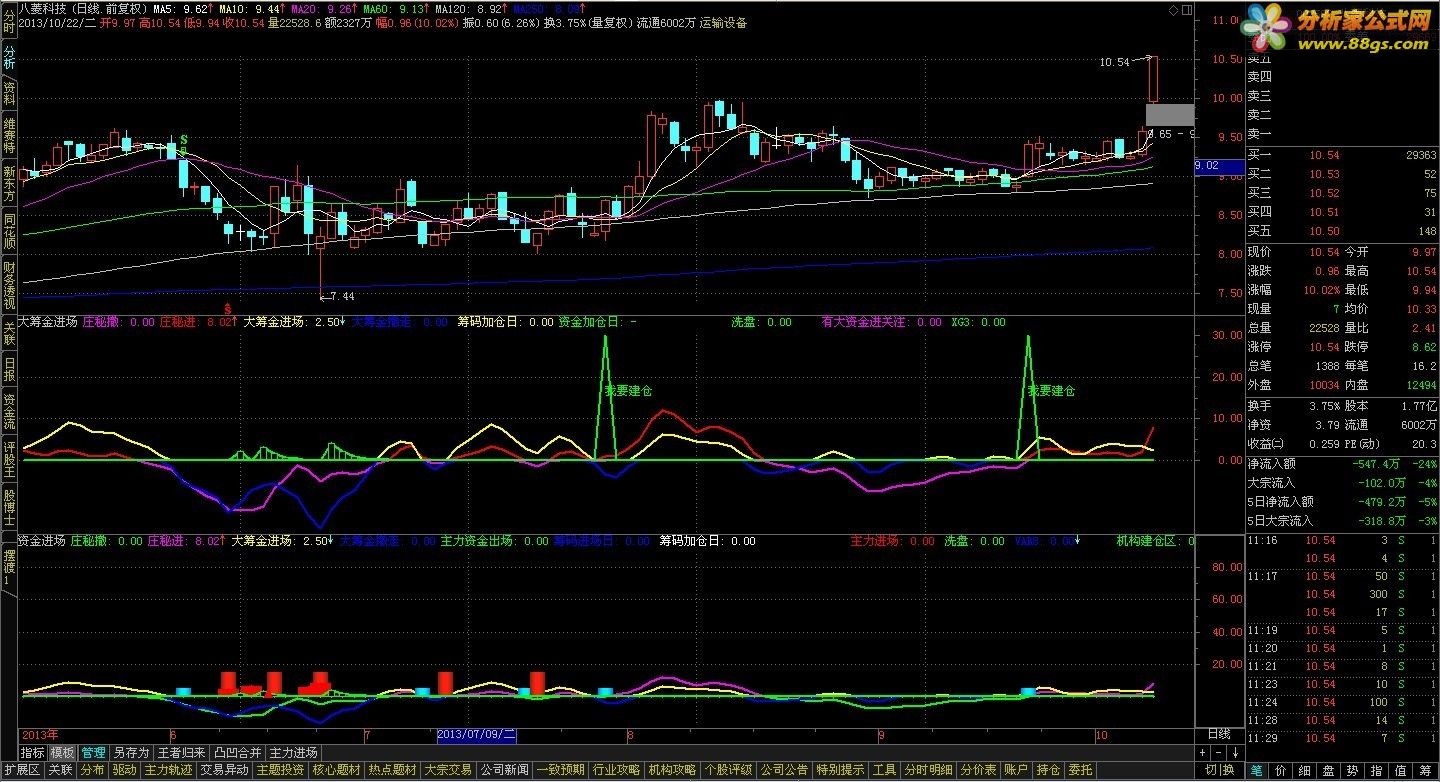This screenshot has height=782, width=1440.
Task: Select the 势 tab in quote panel
Action: (1352, 770)
